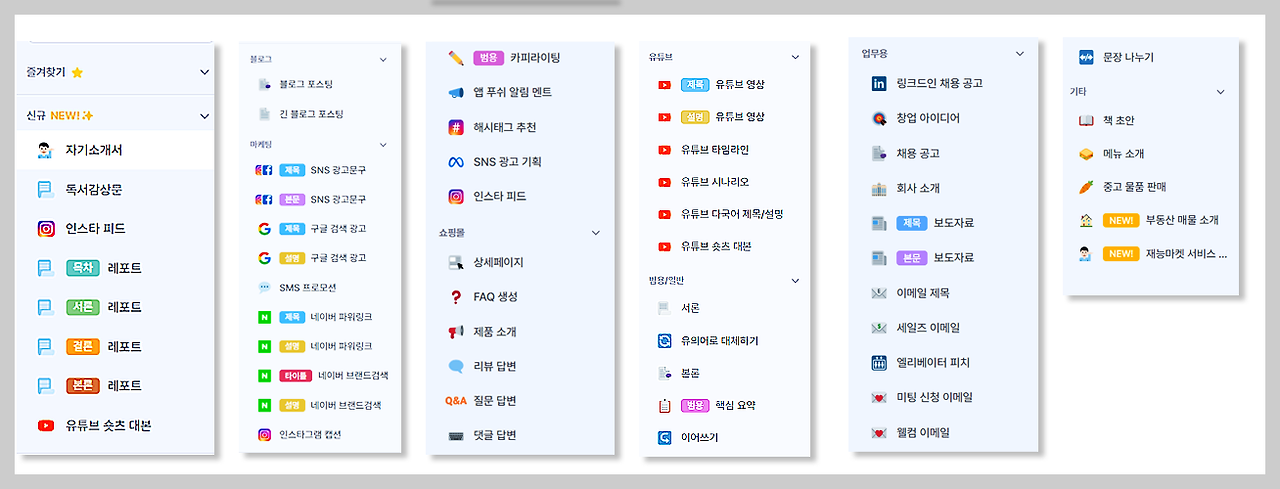Open the 서론 레포트 menu item
This screenshot has height=489, width=1280.
(x=116, y=307)
